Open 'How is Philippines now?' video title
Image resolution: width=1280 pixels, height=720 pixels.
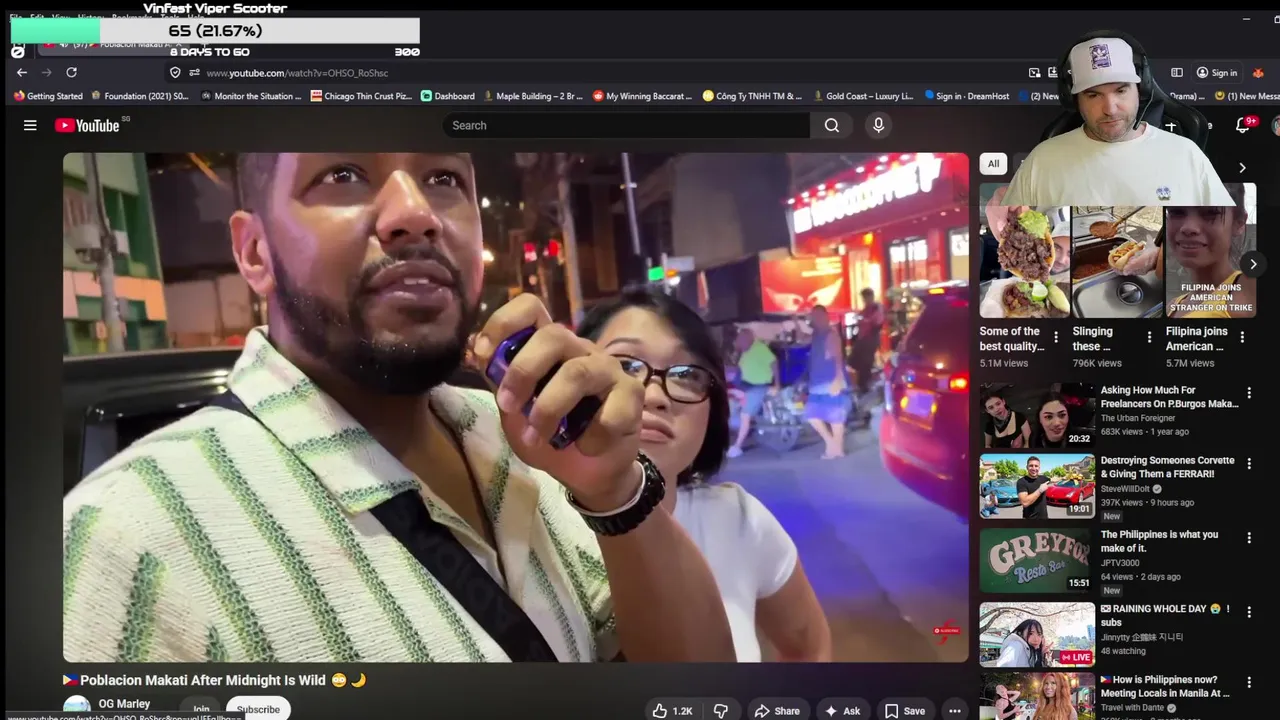pos(1165,686)
